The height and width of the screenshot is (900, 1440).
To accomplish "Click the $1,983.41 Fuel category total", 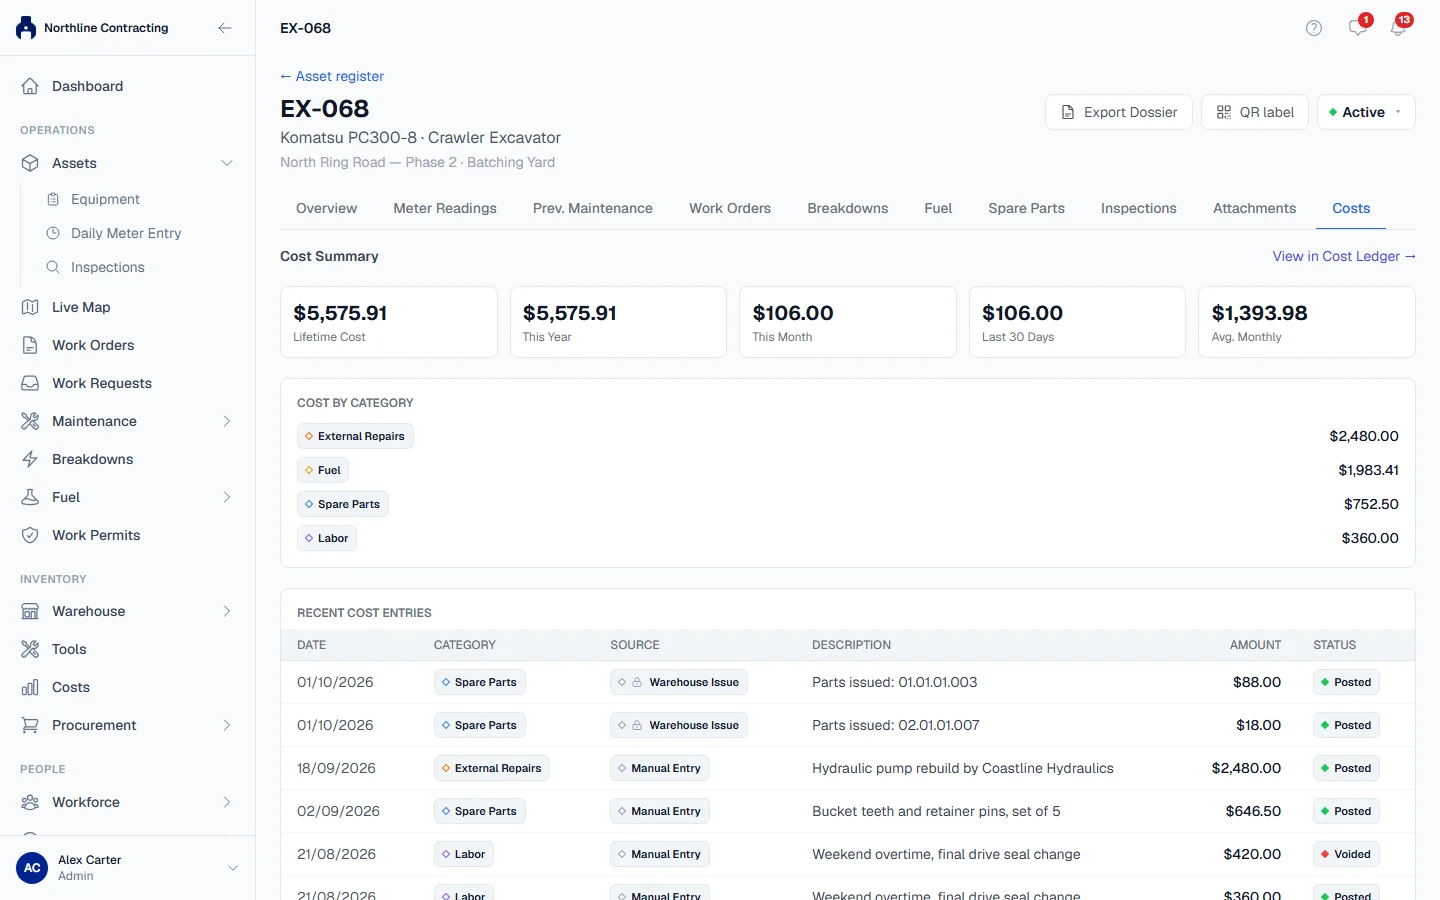I will coord(1368,470).
